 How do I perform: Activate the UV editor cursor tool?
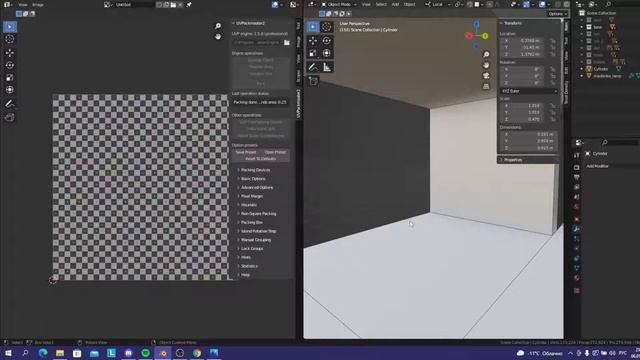10,40
